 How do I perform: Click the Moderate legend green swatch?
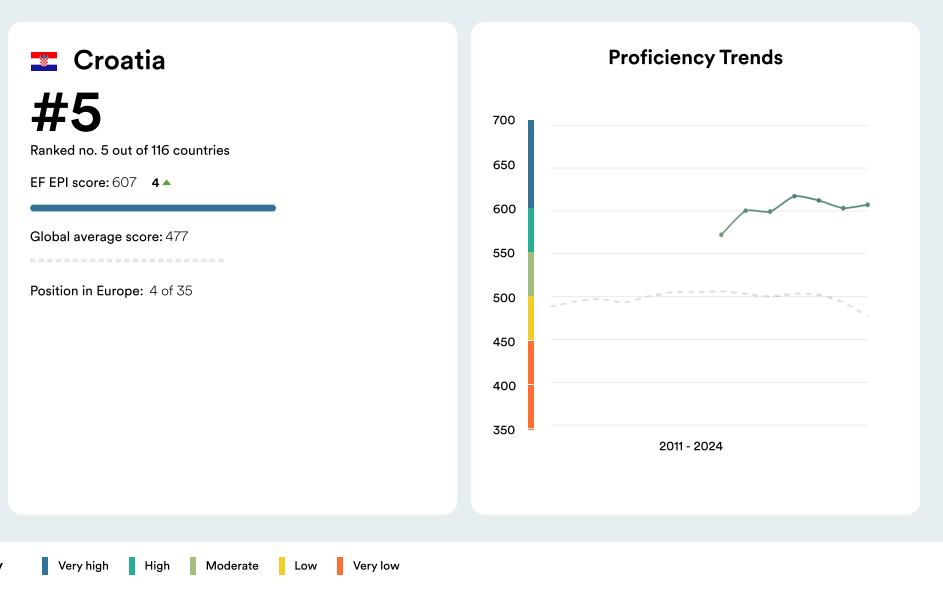[x=193, y=566]
